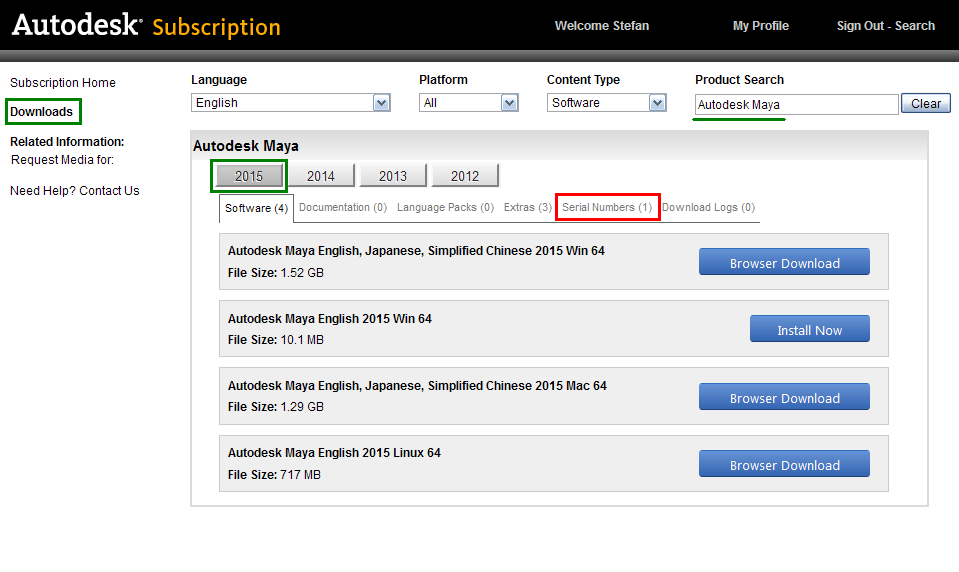Click 'File Size: 10.1 MB' text
The width and height of the screenshot is (959, 572).
point(276,340)
